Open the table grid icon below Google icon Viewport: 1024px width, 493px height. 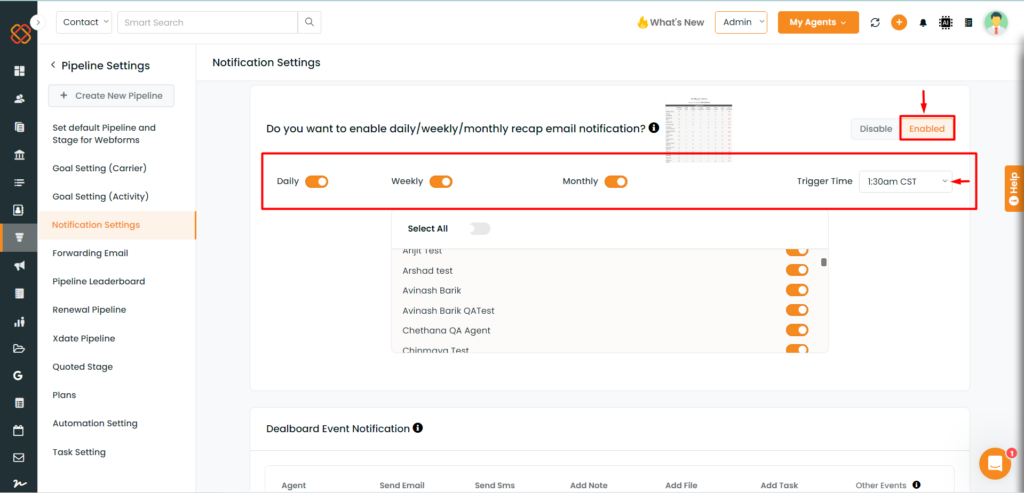(19, 403)
